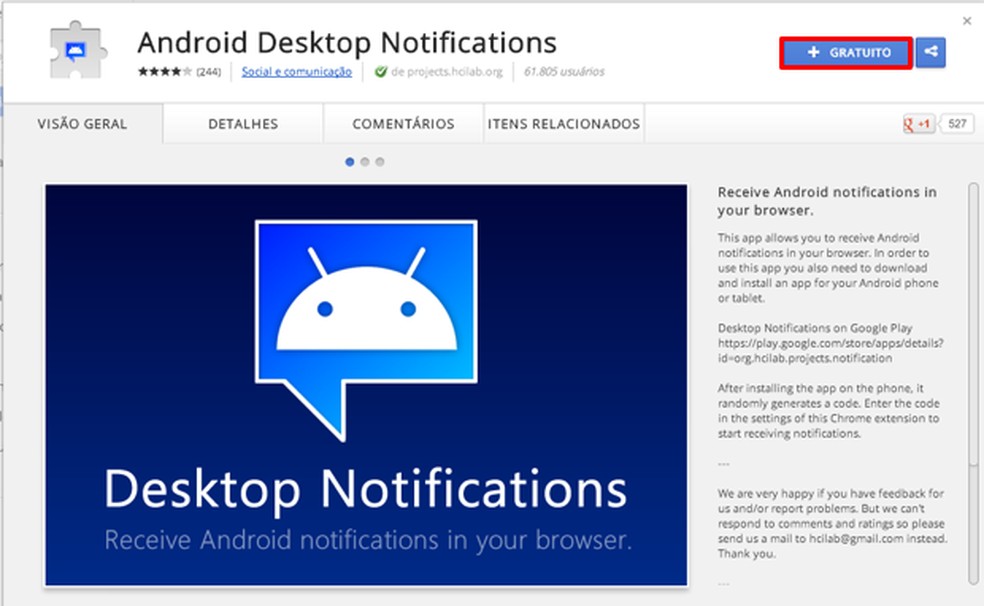The image size is (984, 606).
Task: Open the DETALHES tab
Action: 243,124
